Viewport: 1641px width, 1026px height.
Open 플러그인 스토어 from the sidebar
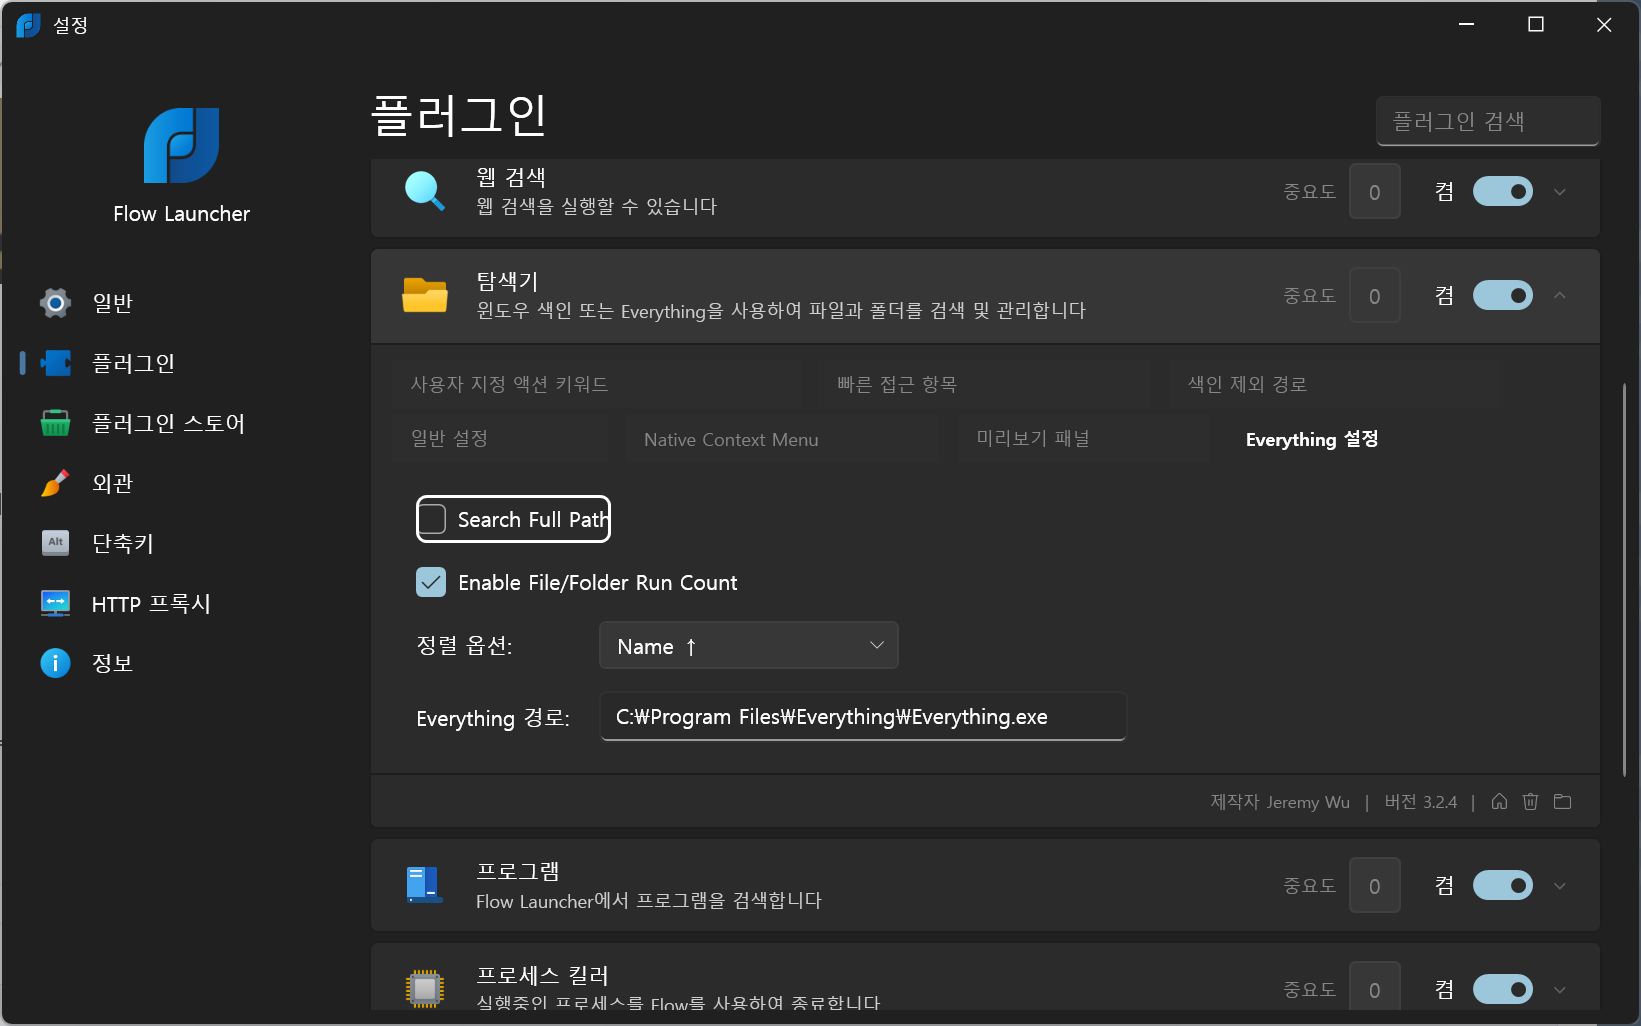[x=167, y=423]
